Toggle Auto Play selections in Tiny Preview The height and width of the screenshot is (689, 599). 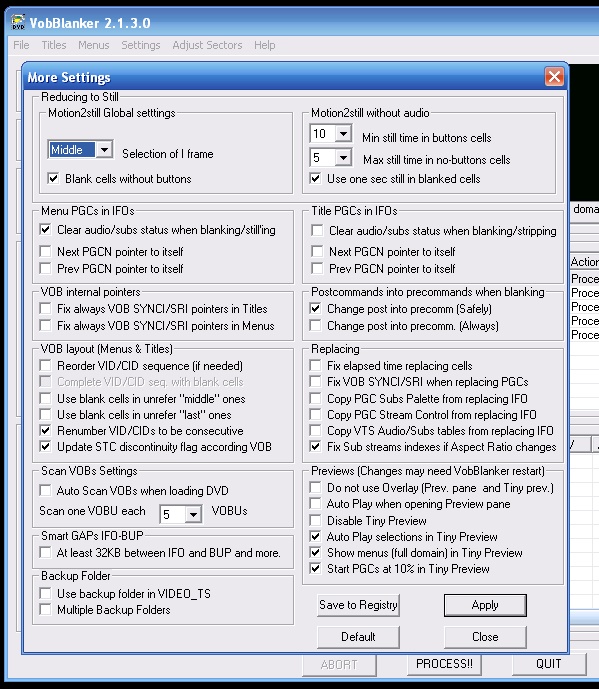coord(315,537)
